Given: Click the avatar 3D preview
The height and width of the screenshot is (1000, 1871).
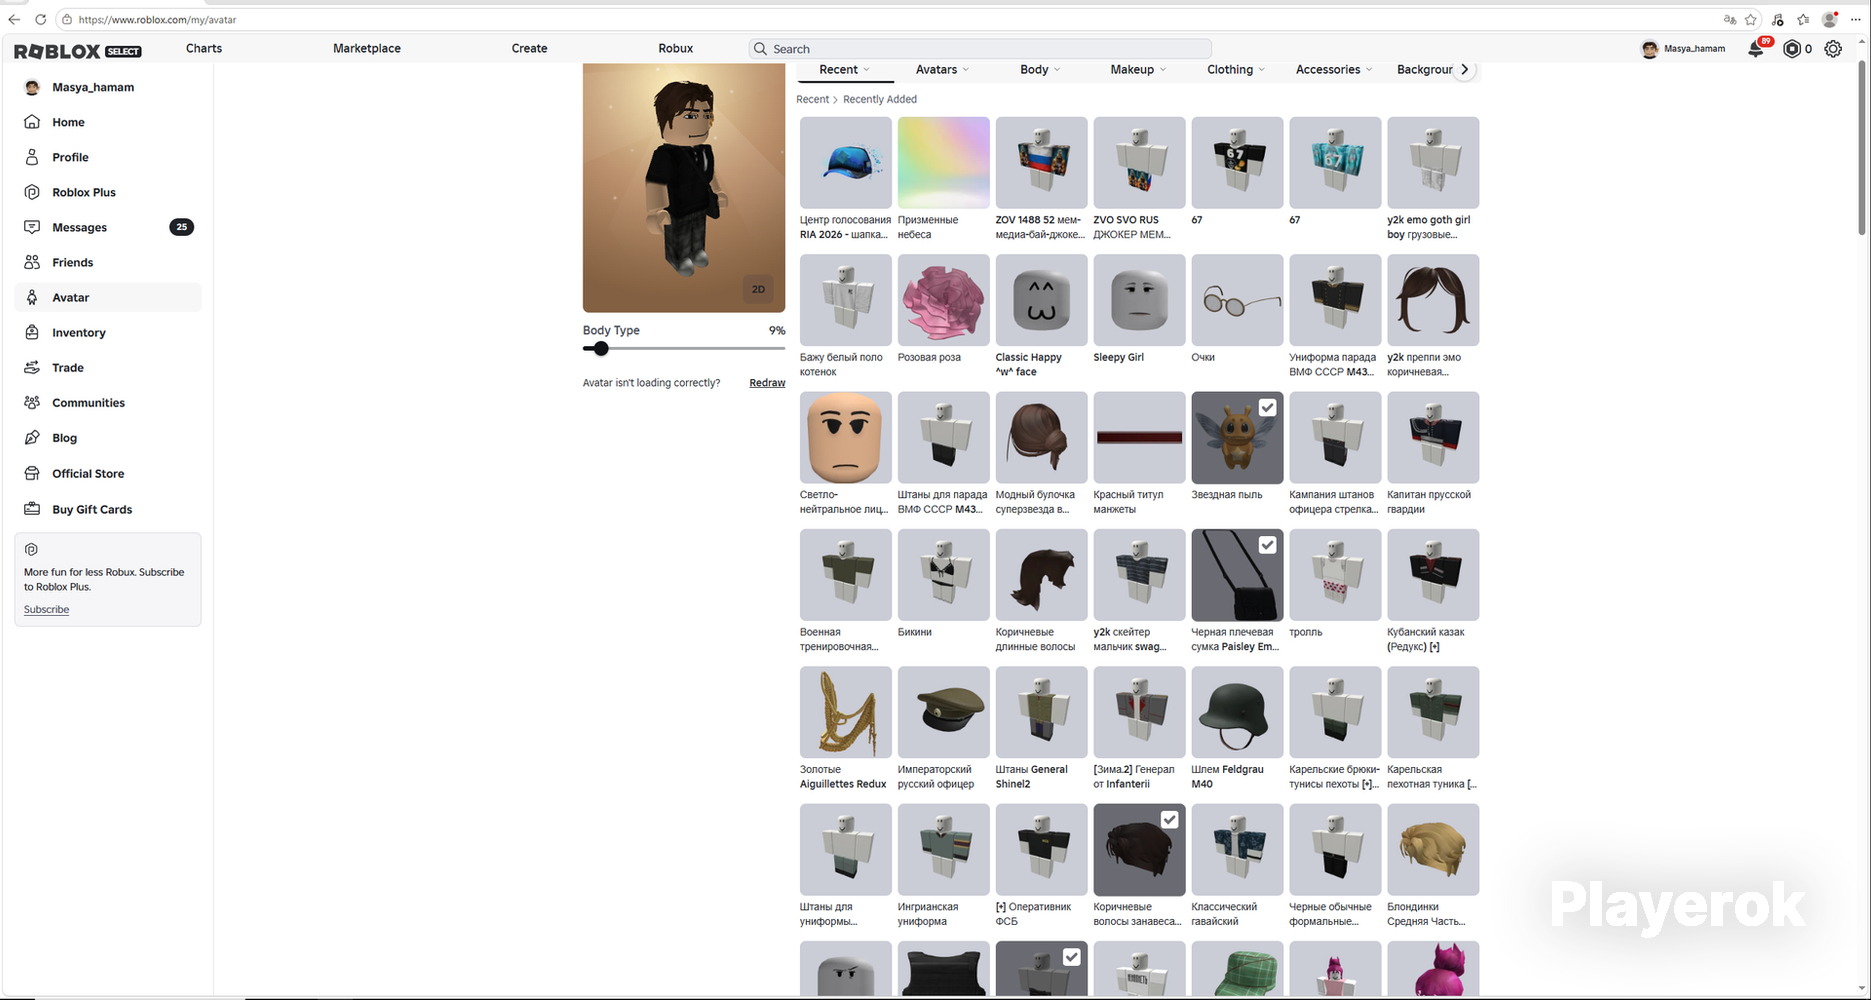Looking at the screenshot, I should pyautogui.click(x=684, y=188).
